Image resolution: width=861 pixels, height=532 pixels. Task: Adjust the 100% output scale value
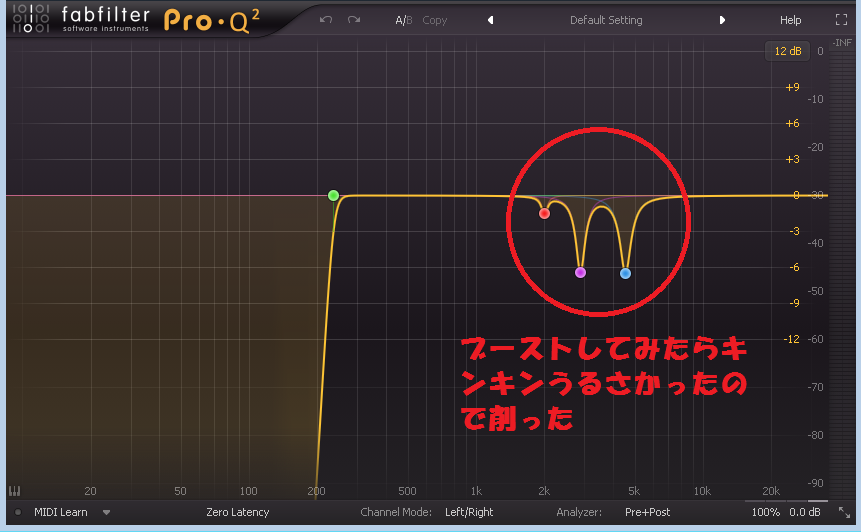click(x=765, y=512)
